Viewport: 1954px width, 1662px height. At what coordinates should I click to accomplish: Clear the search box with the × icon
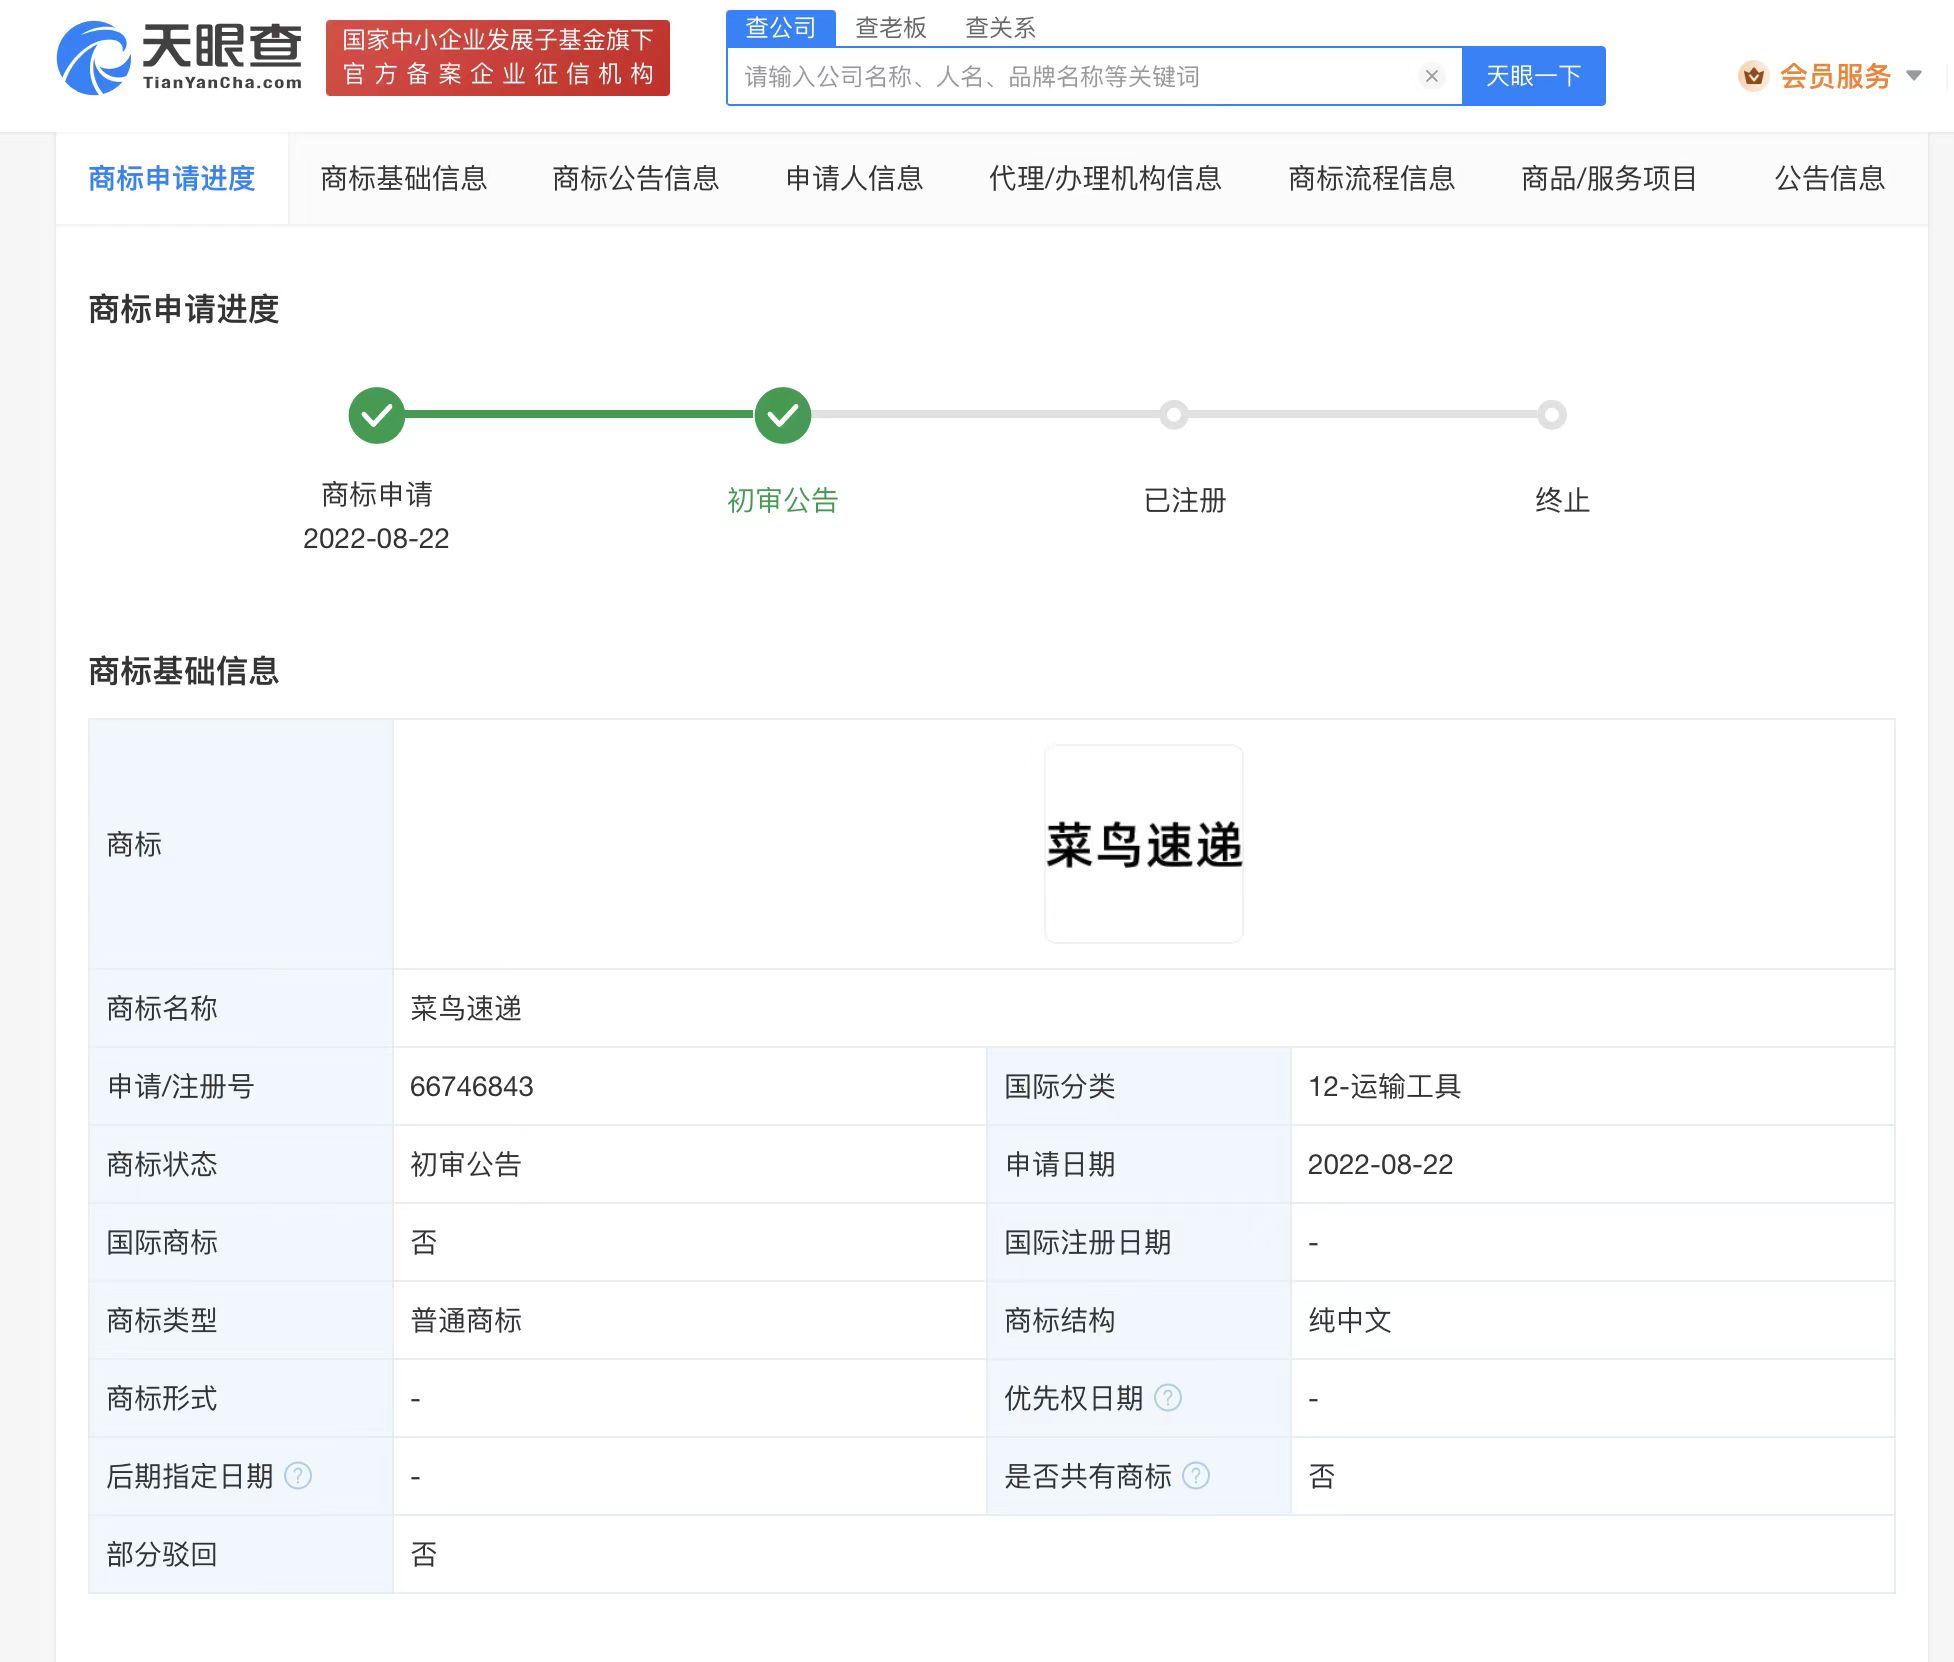tap(1432, 75)
